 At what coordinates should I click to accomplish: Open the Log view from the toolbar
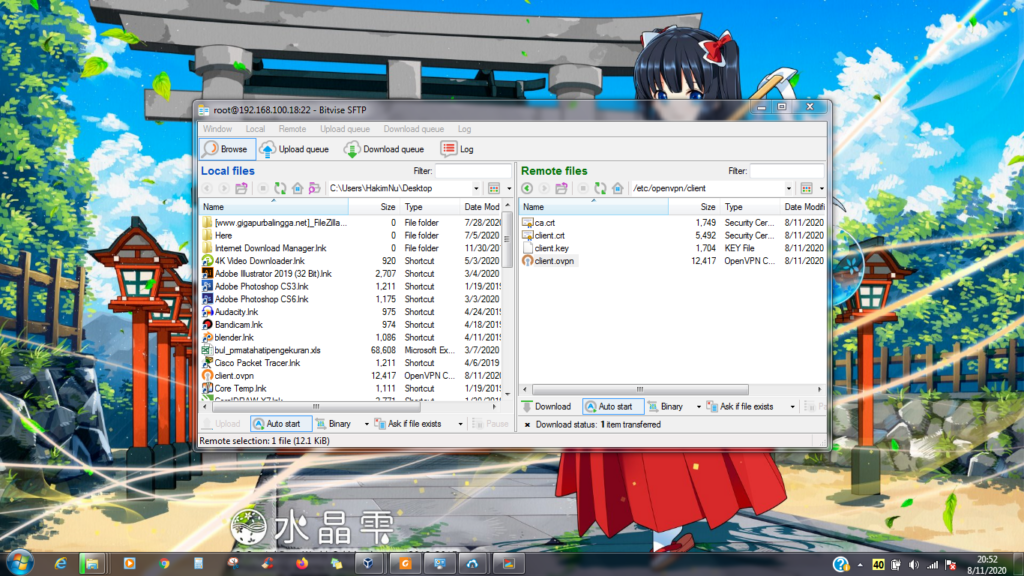(457, 149)
